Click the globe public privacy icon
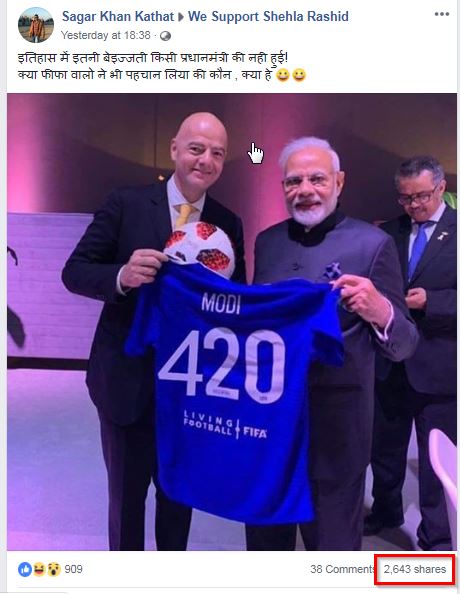This screenshot has height=594, width=460. tap(165, 36)
